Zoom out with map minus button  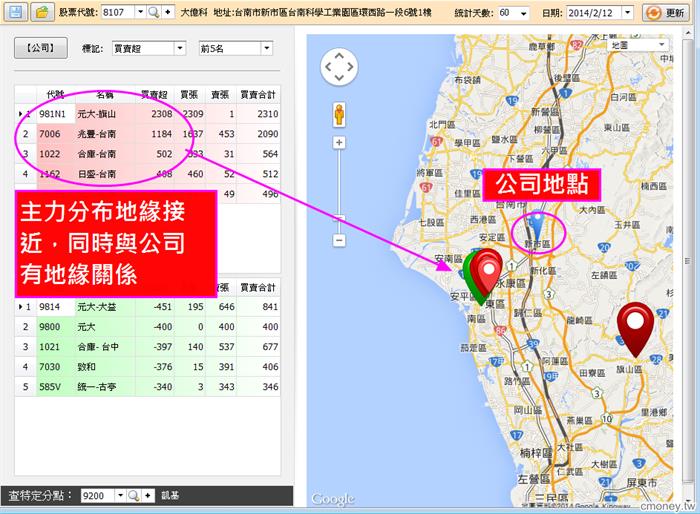pyautogui.click(x=339, y=240)
